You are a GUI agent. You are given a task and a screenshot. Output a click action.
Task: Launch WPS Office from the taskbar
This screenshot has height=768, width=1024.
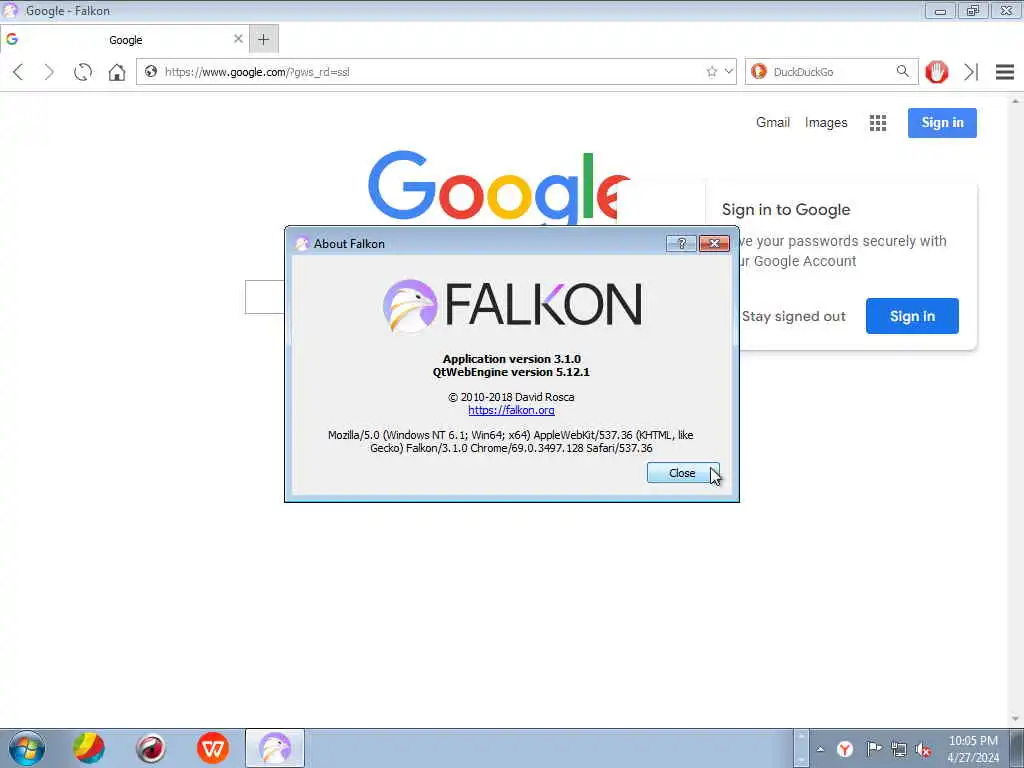pyautogui.click(x=213, y=748)
